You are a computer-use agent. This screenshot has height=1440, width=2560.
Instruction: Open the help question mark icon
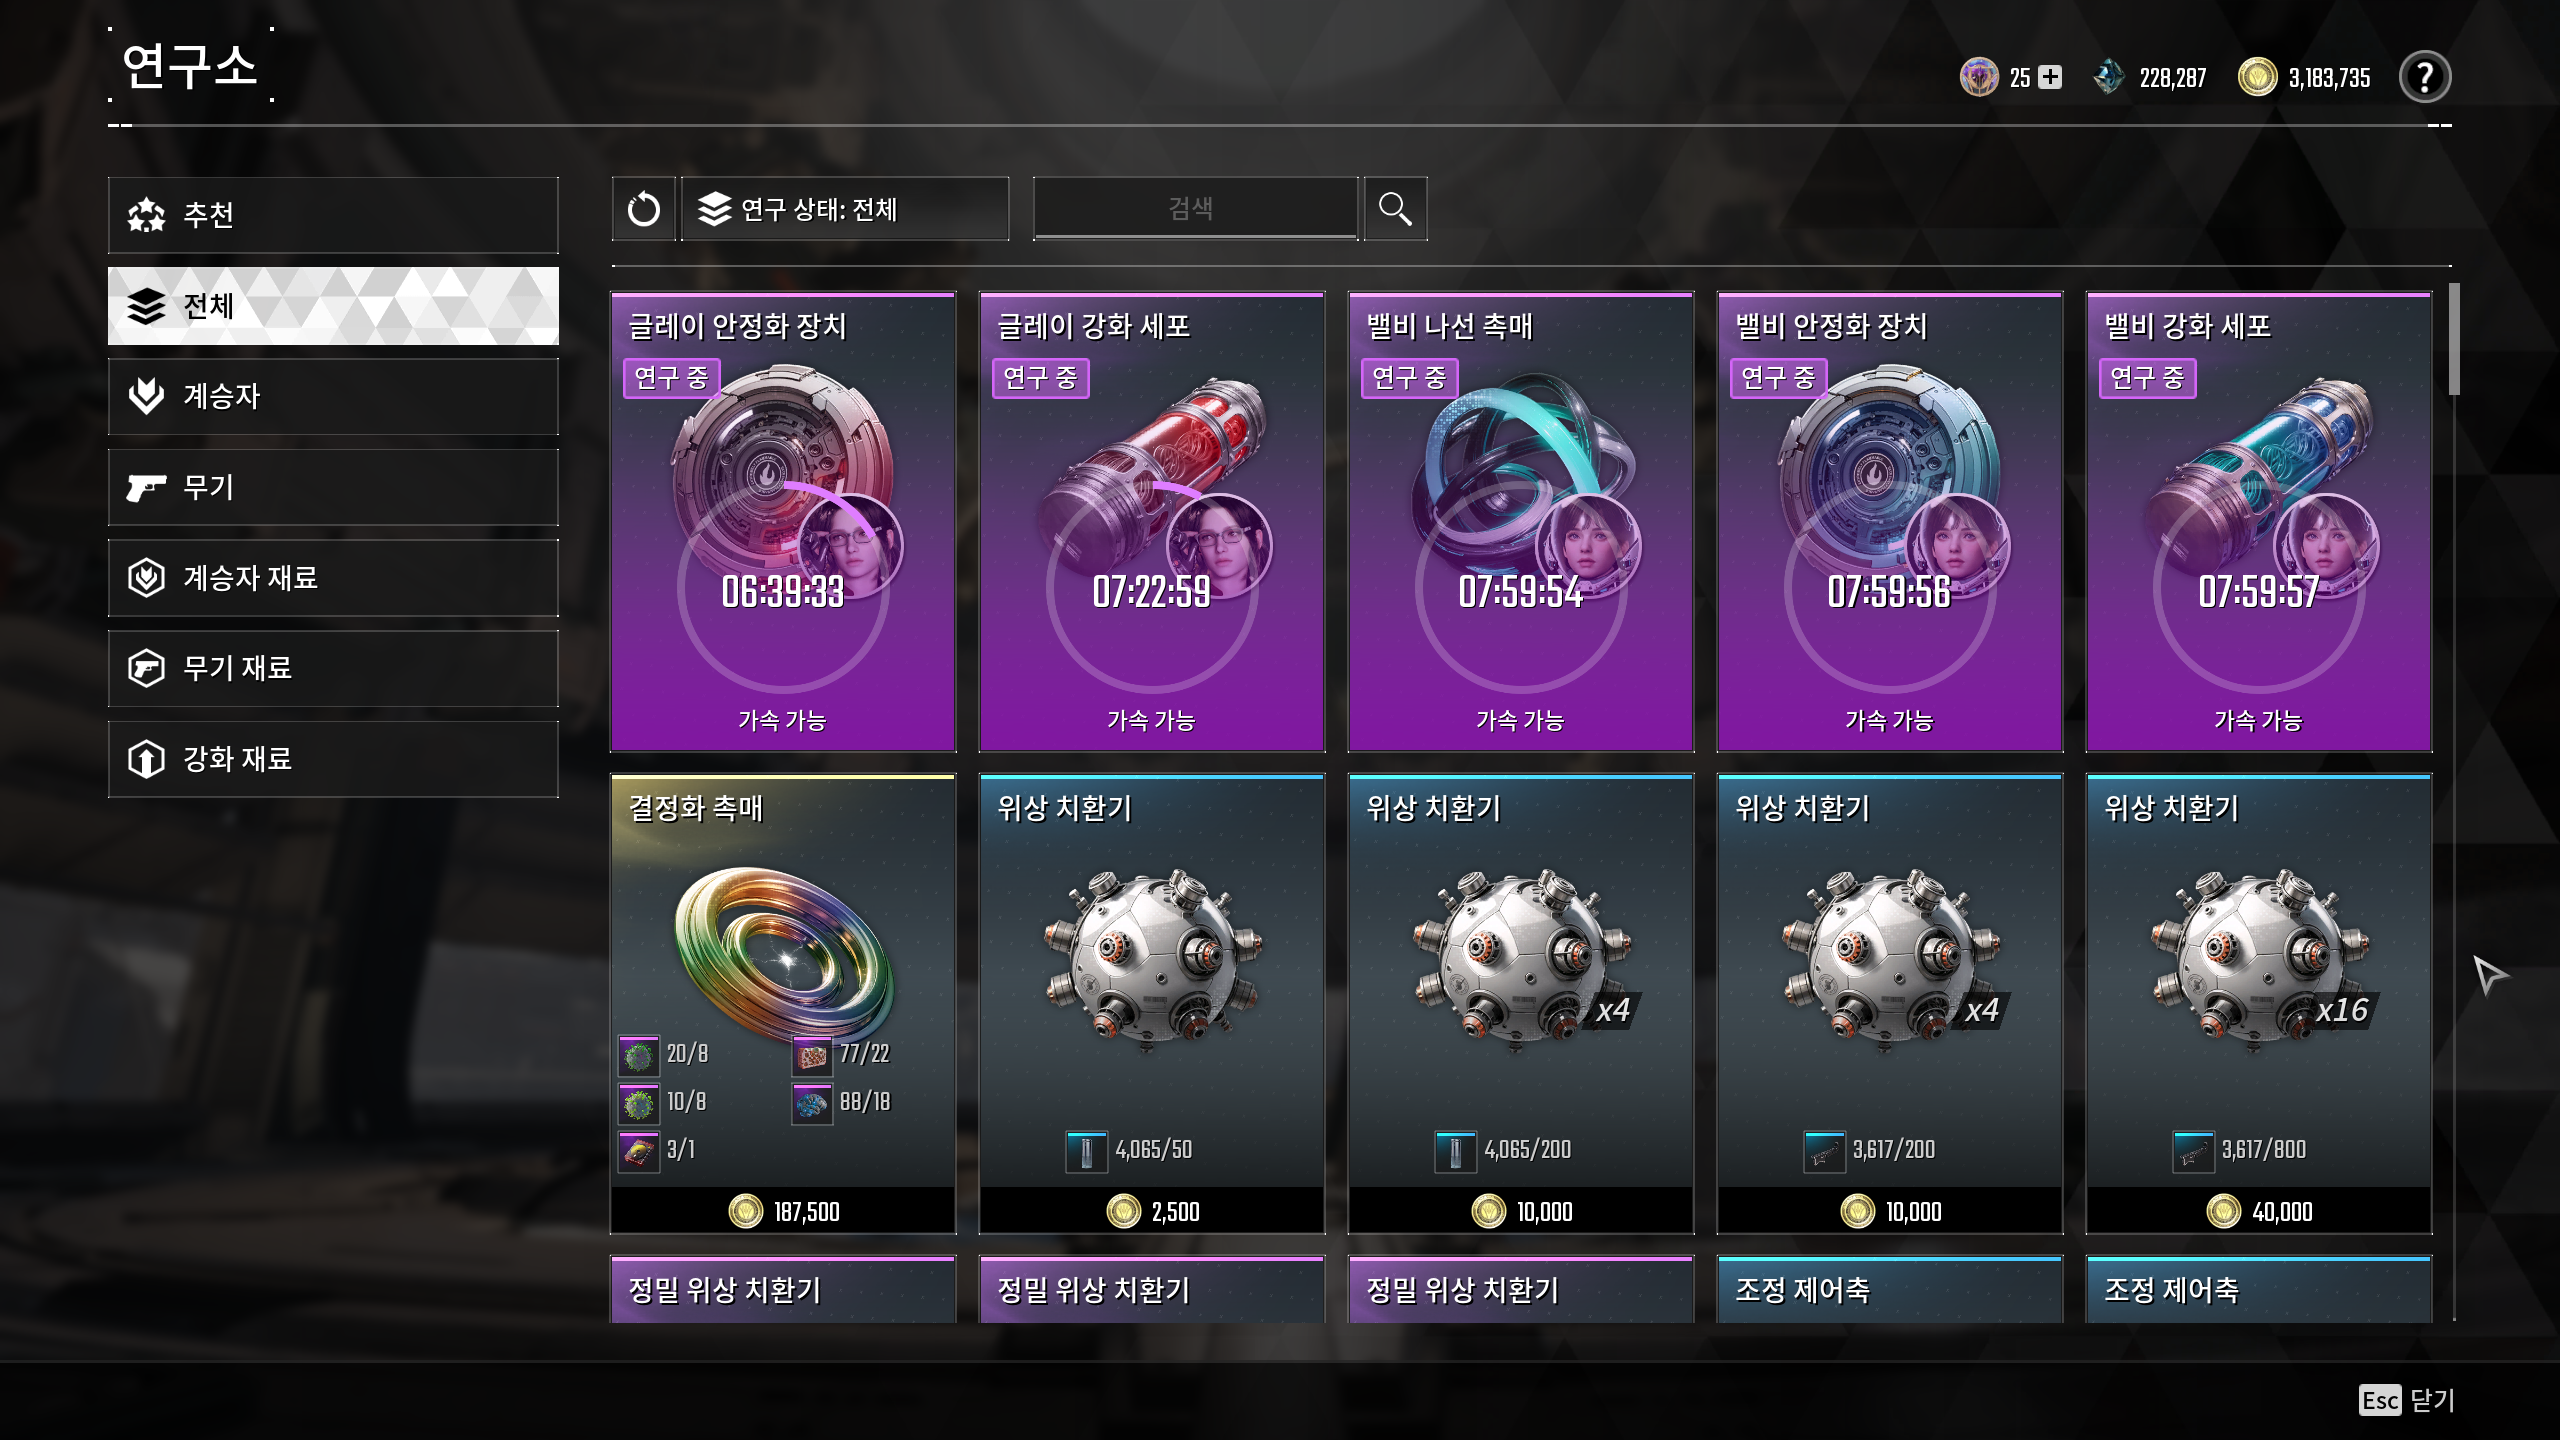tap(2424, 77)
